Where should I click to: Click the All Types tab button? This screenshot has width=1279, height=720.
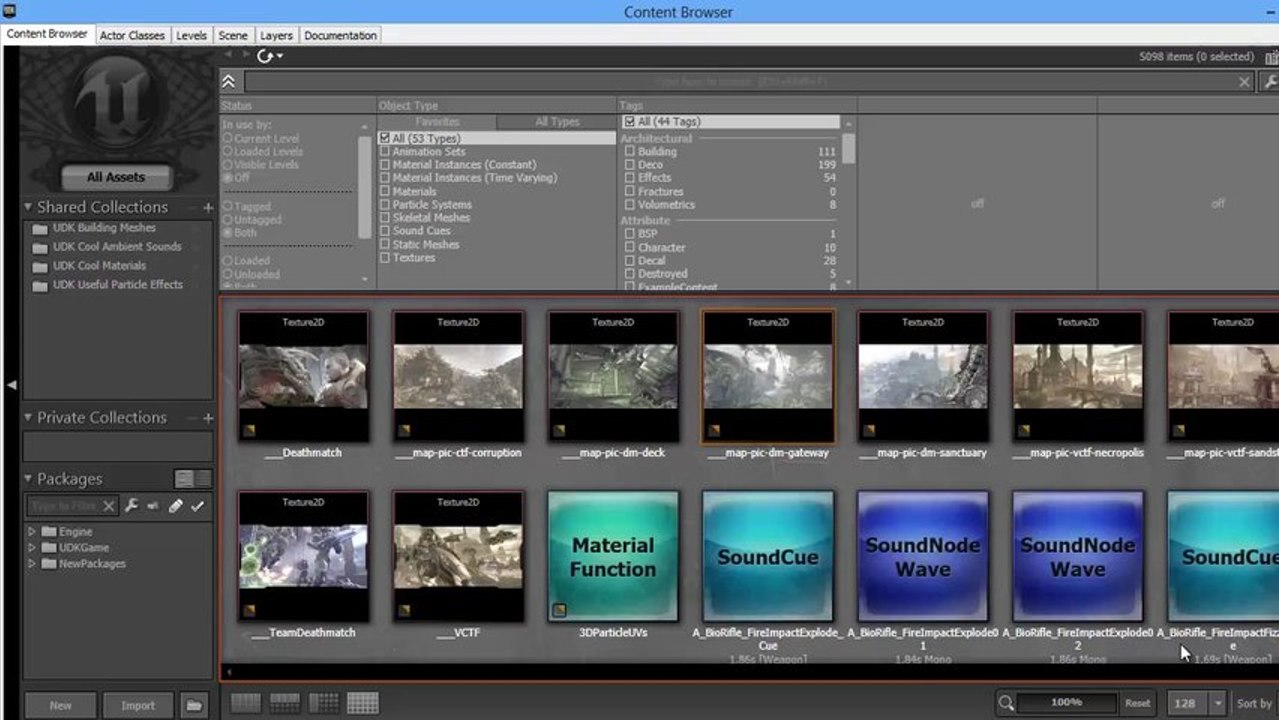pos(557,122)
